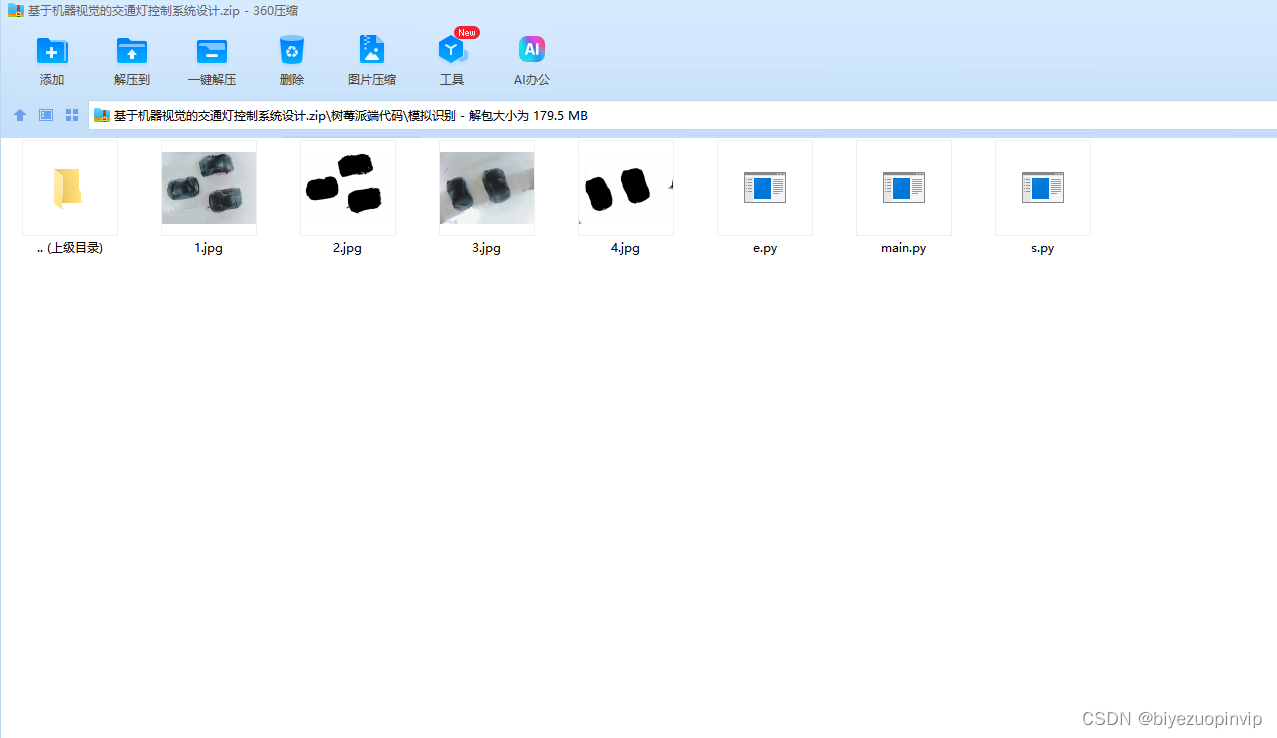
Task: Click the archive path address field
Action: 683,115
